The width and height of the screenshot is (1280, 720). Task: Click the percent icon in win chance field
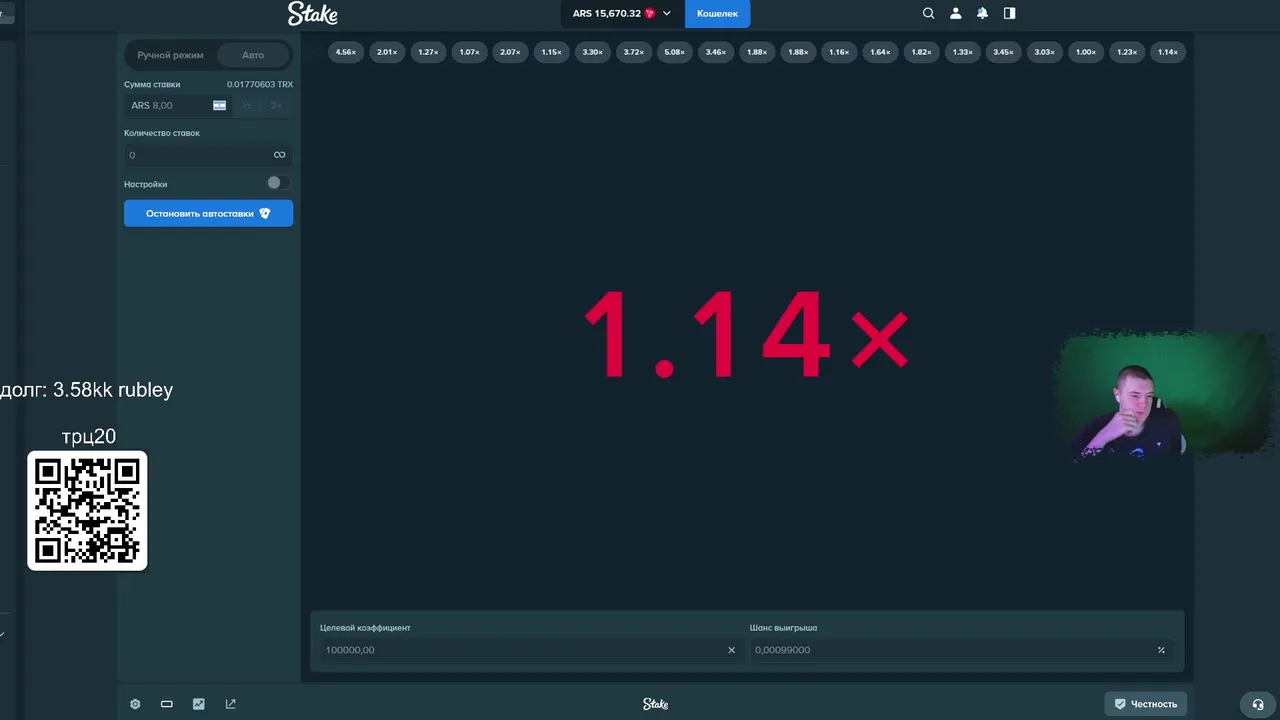[x=1161, y=650]
